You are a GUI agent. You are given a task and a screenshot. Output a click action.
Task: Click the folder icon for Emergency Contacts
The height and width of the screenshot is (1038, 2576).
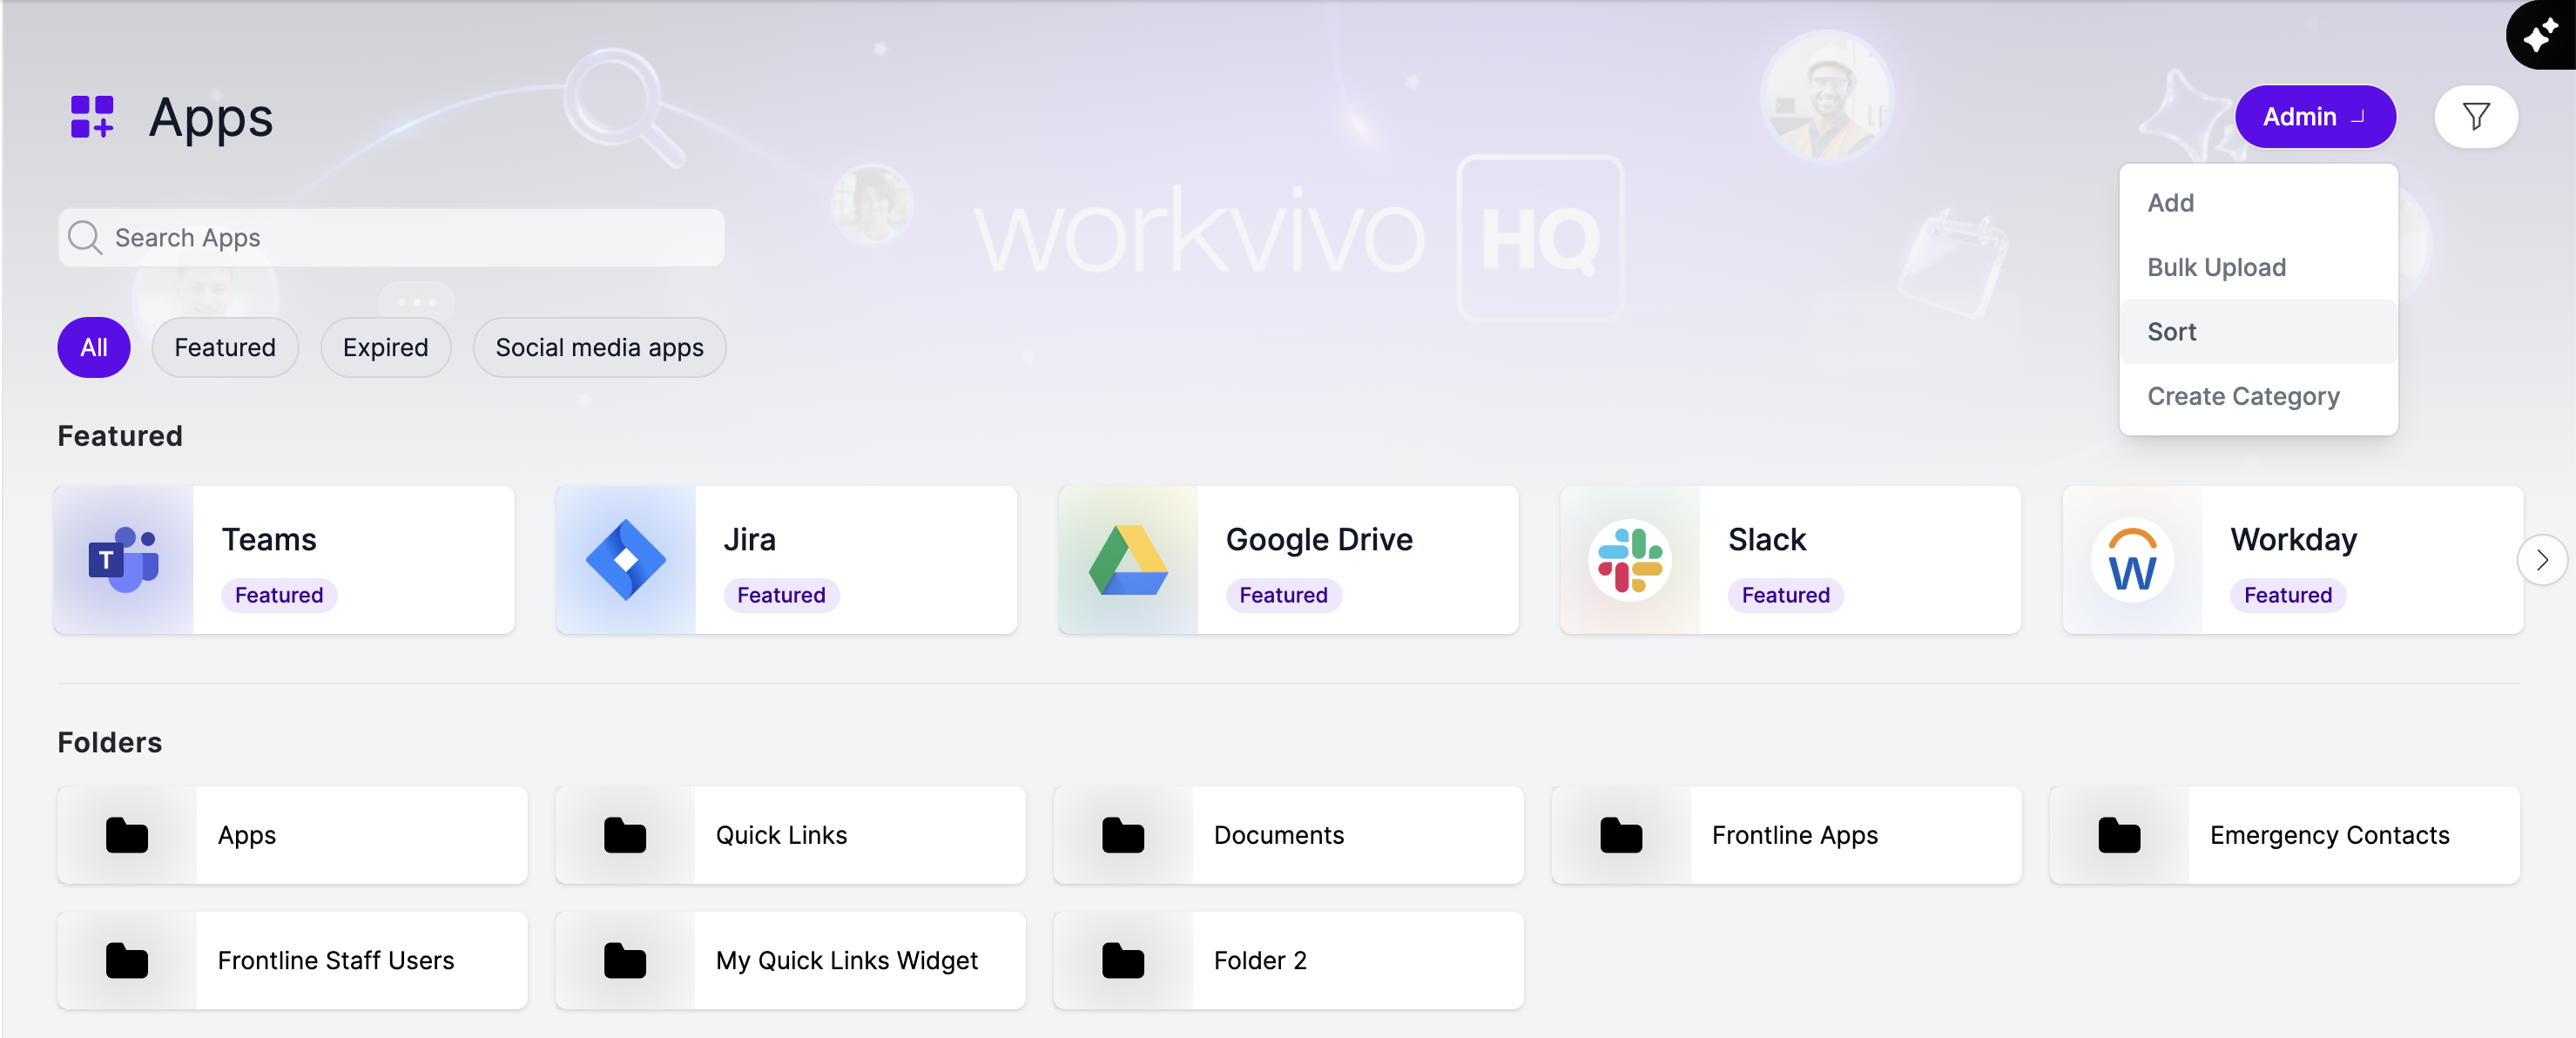tap(2119, 835)
